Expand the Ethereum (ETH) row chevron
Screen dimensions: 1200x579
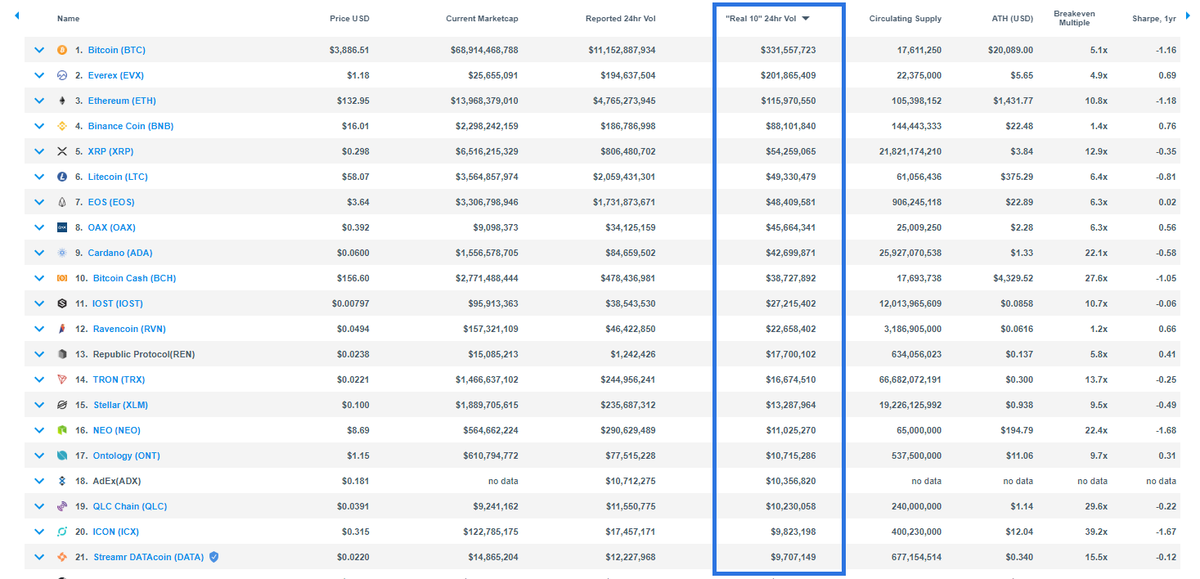click(x=39, y=101)
